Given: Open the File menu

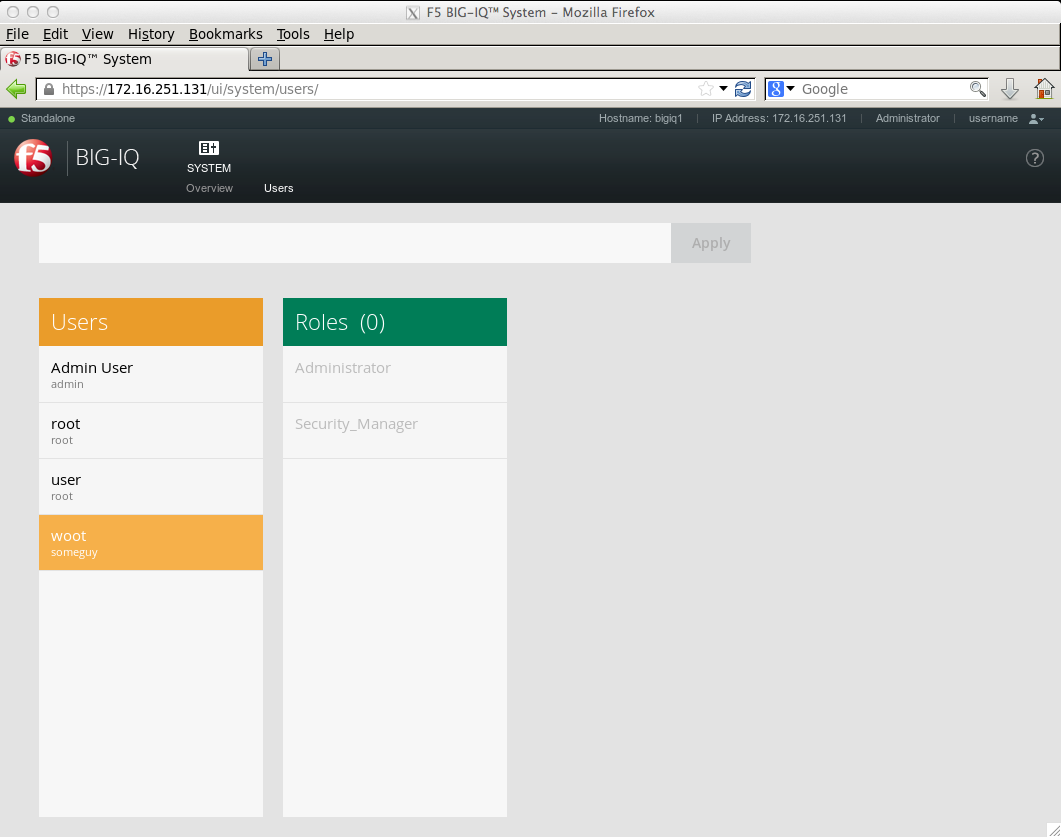Looking at the screenshot, I should 17,34.
